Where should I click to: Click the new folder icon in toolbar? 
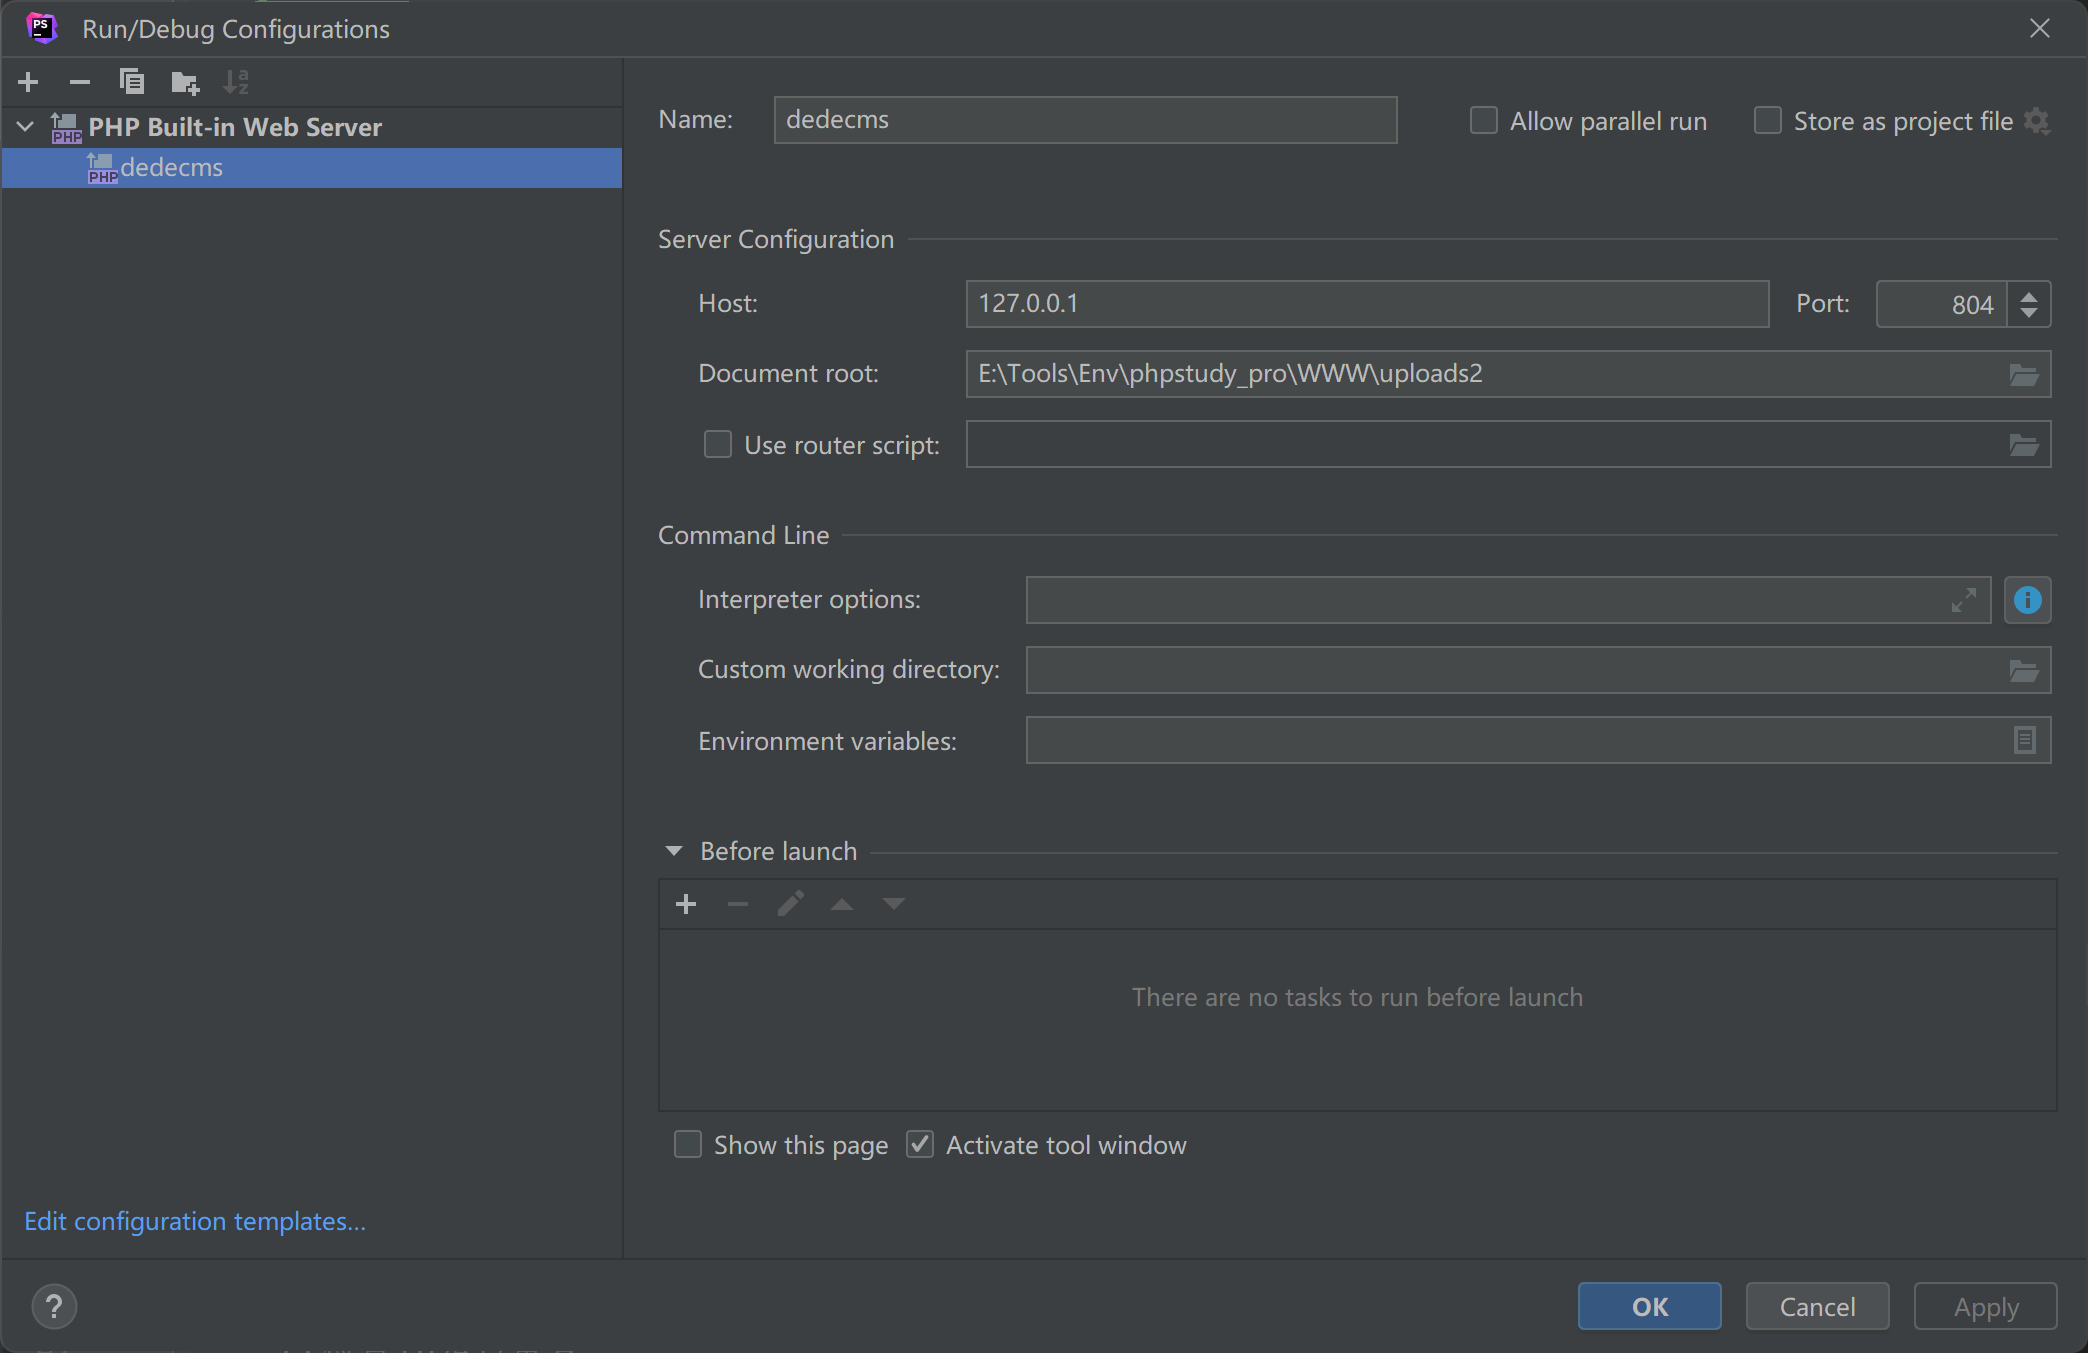184,82
